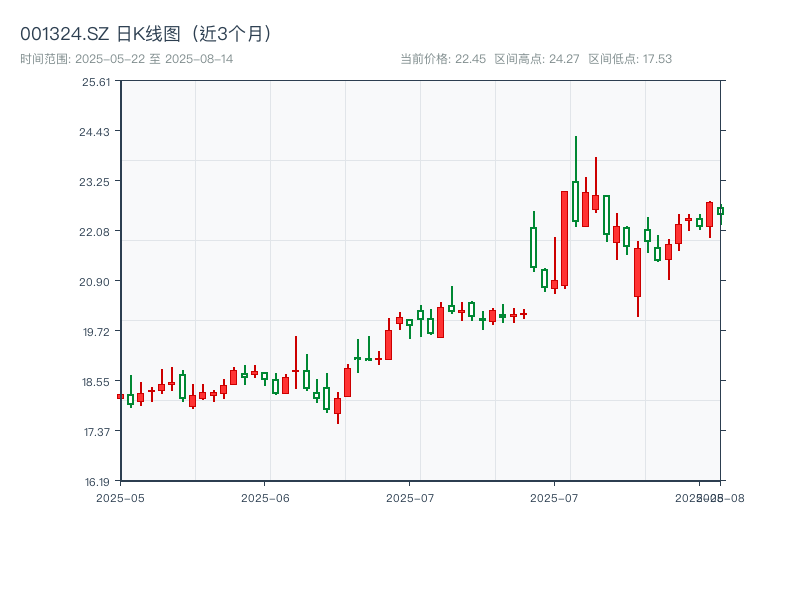The height and width of the screenshot is (600, 800).
Task: Click the 25.61 y-axis tick label
Action: (x=96, y=82)
